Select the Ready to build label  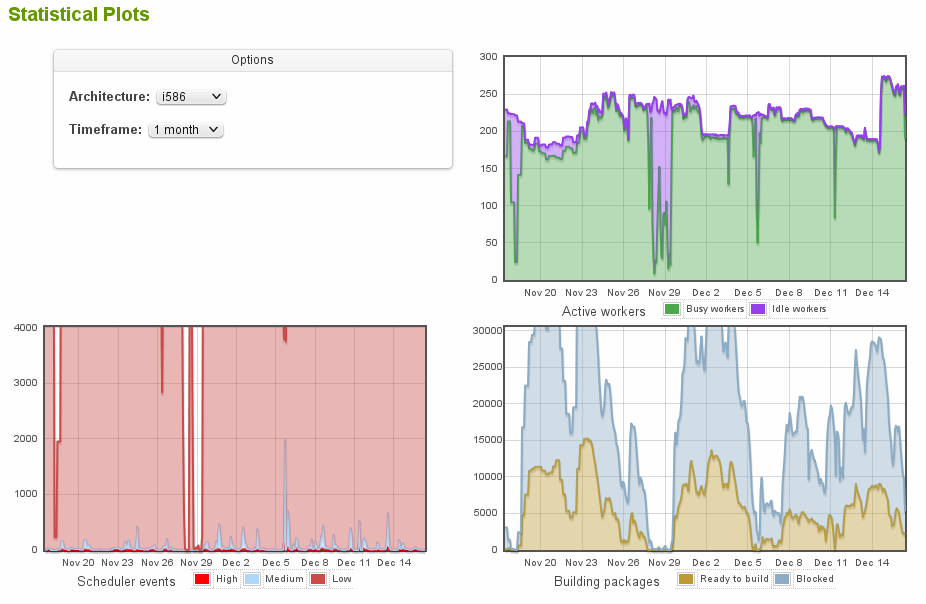[734, 579]
